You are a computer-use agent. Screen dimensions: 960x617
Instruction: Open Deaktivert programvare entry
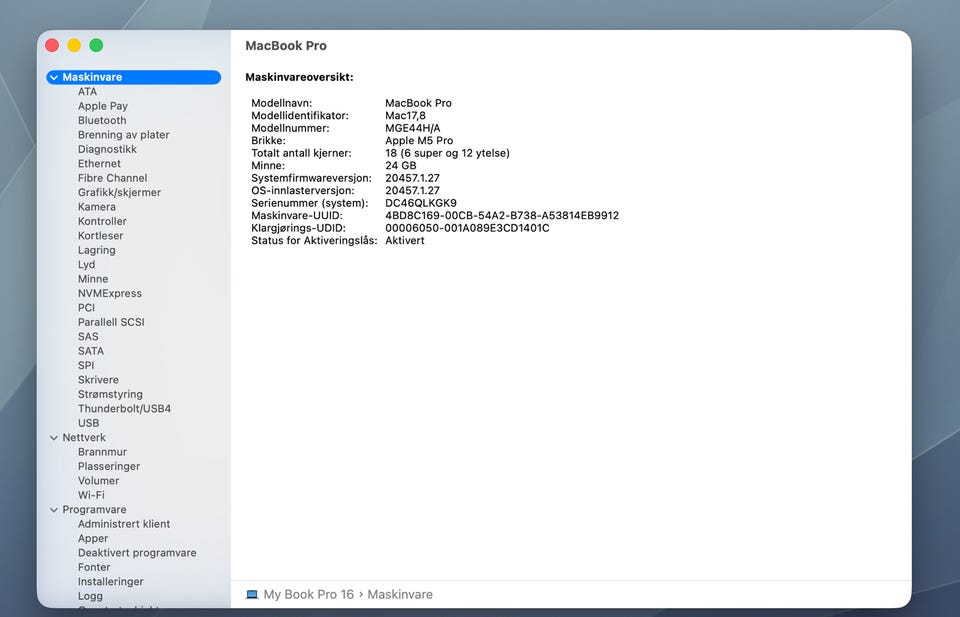click(x=137, y=553)
